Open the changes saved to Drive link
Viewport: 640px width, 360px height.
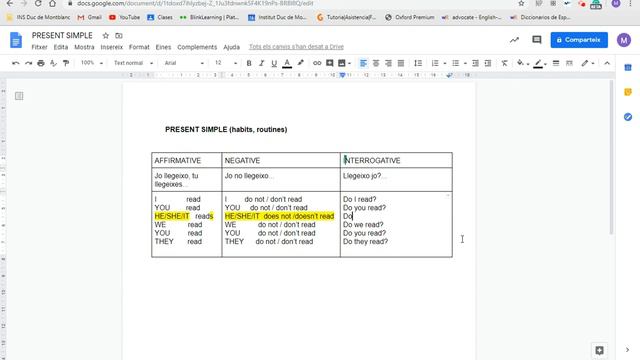click(x=296, y=47)
